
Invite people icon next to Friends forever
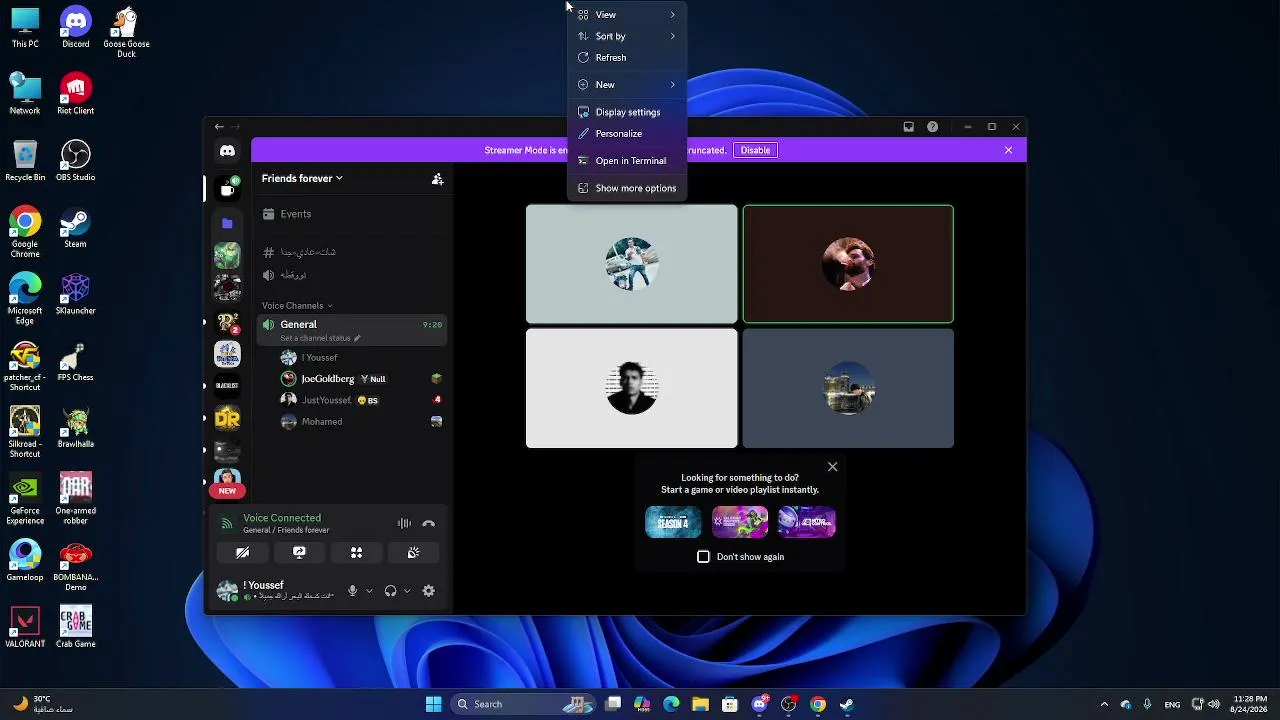(x=437, y=179)
